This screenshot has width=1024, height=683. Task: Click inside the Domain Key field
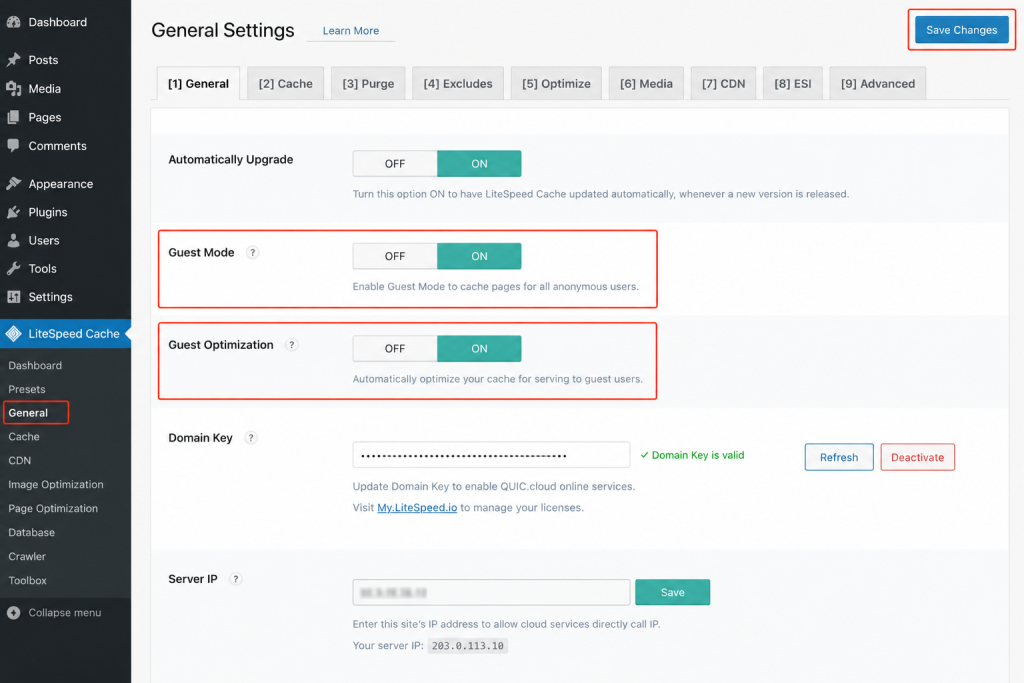pos(491,455)
